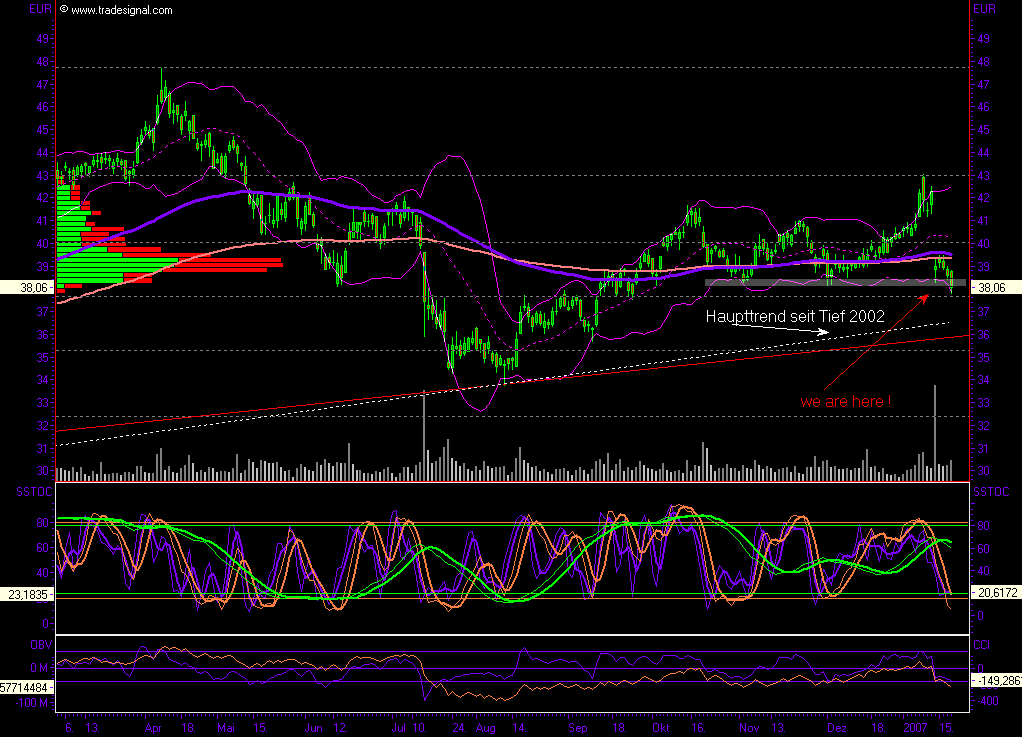Click the largest red volume profile bar
This screenshot has height=737, width=1022.
tap(230, 263)
